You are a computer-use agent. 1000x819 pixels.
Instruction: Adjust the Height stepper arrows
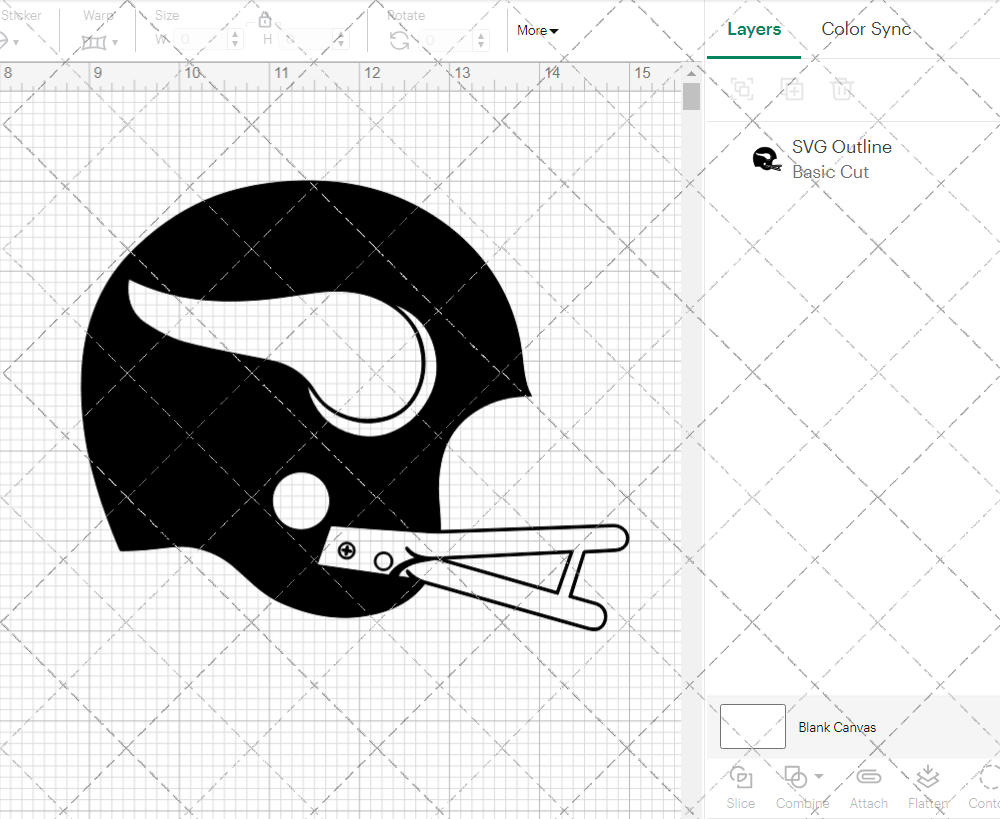click(341, 40)
